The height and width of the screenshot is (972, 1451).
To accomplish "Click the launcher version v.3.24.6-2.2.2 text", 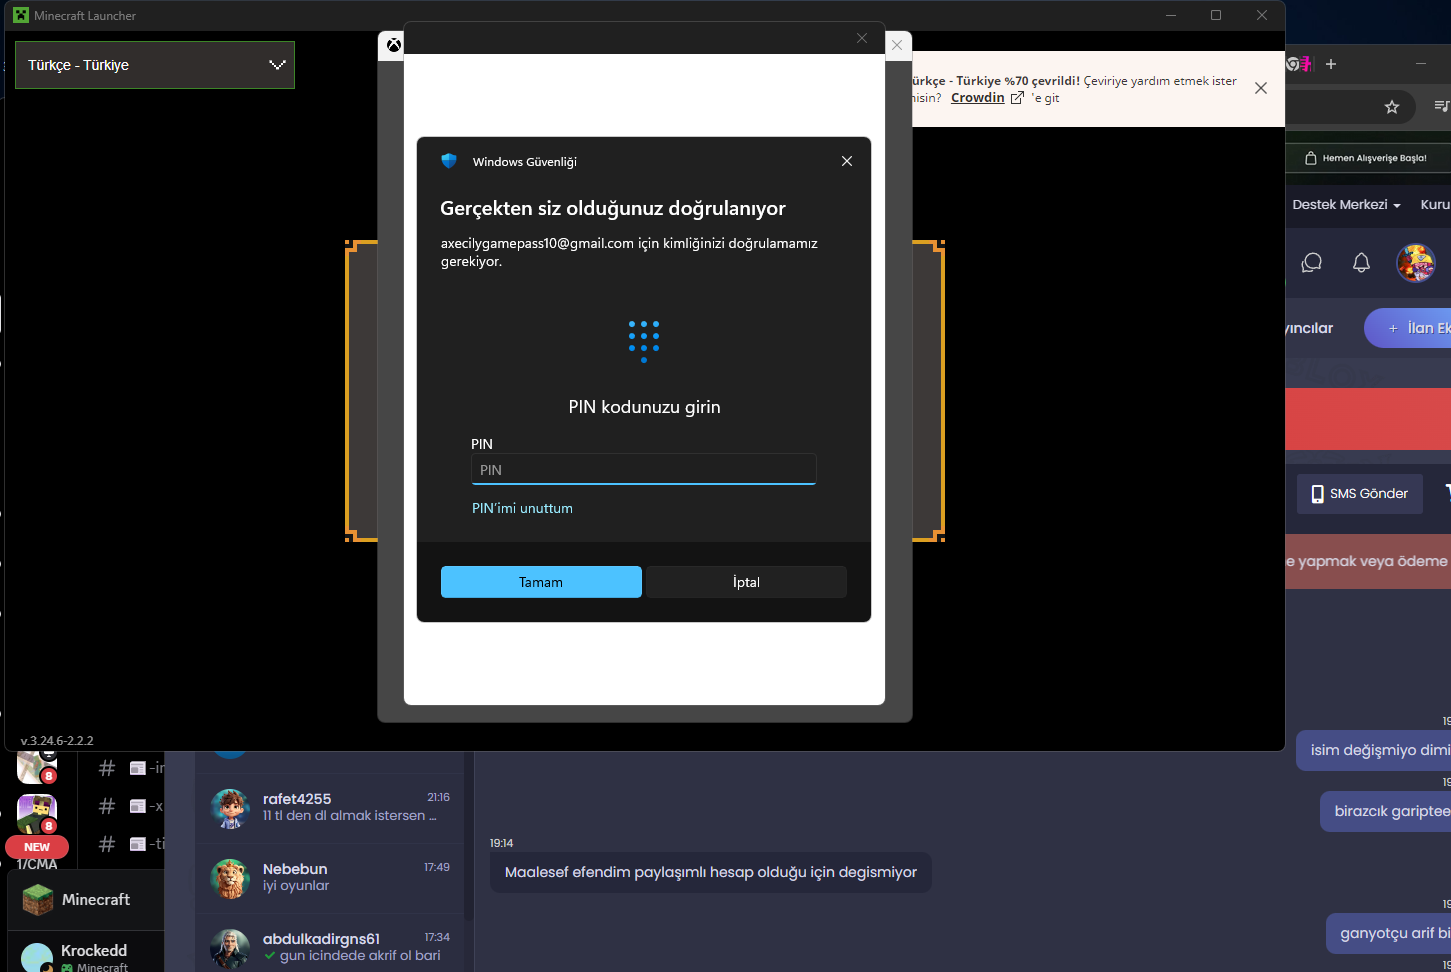I will pyautogui.click(x=57, y=741).
